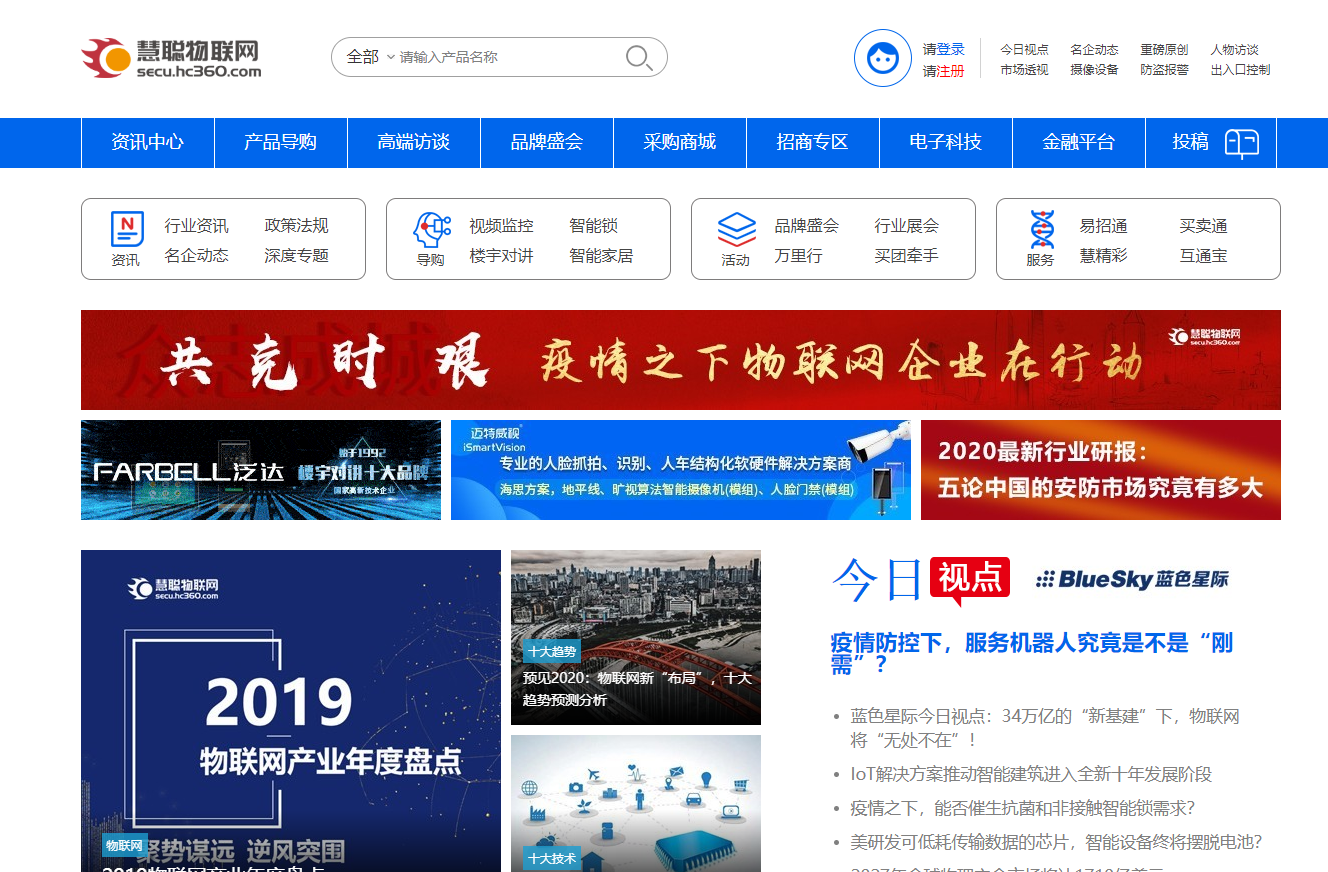
Task: Click the search magnifier icon
Action: point(639,58)
